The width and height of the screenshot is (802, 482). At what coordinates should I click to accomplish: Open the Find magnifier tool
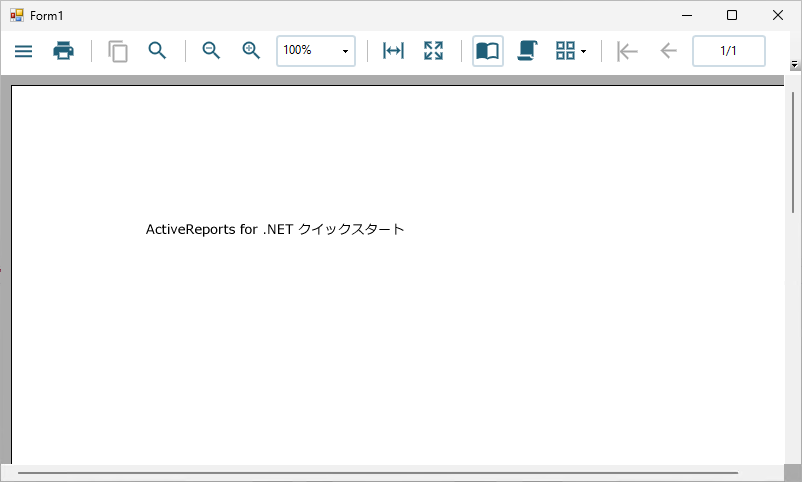(158, 51)
